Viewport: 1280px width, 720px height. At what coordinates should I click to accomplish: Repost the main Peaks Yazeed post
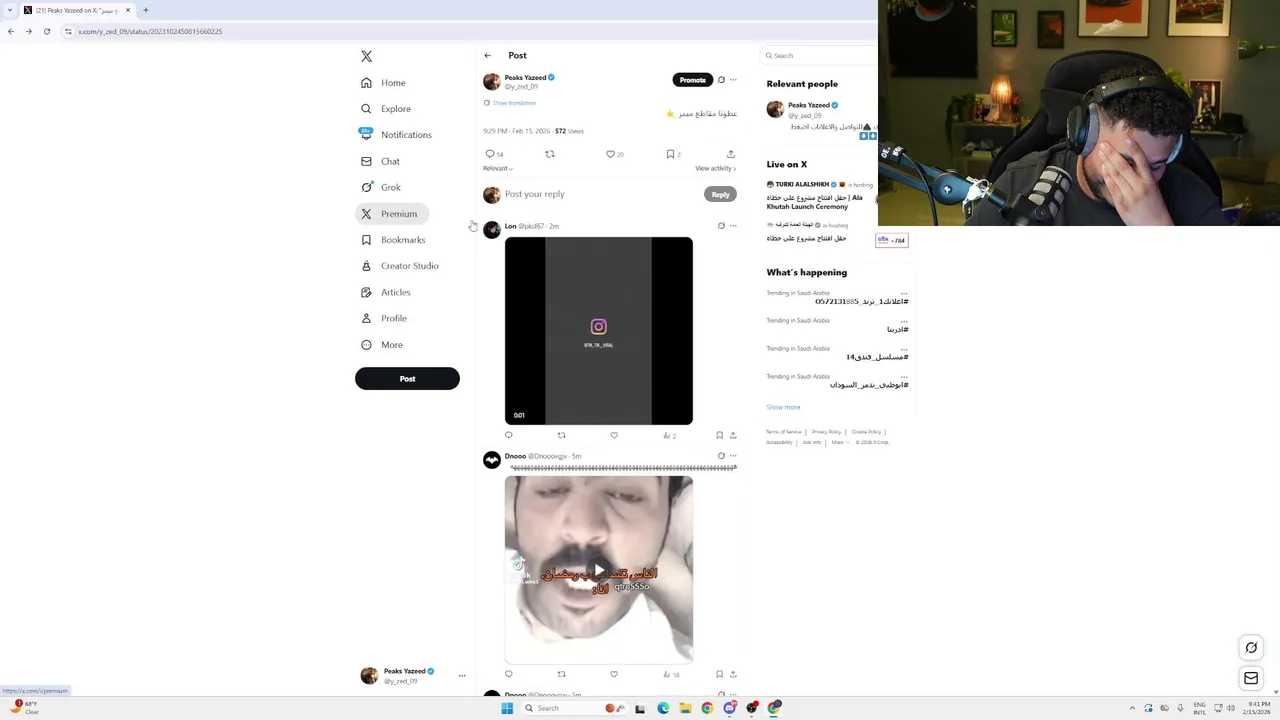(x=549, y=154)
